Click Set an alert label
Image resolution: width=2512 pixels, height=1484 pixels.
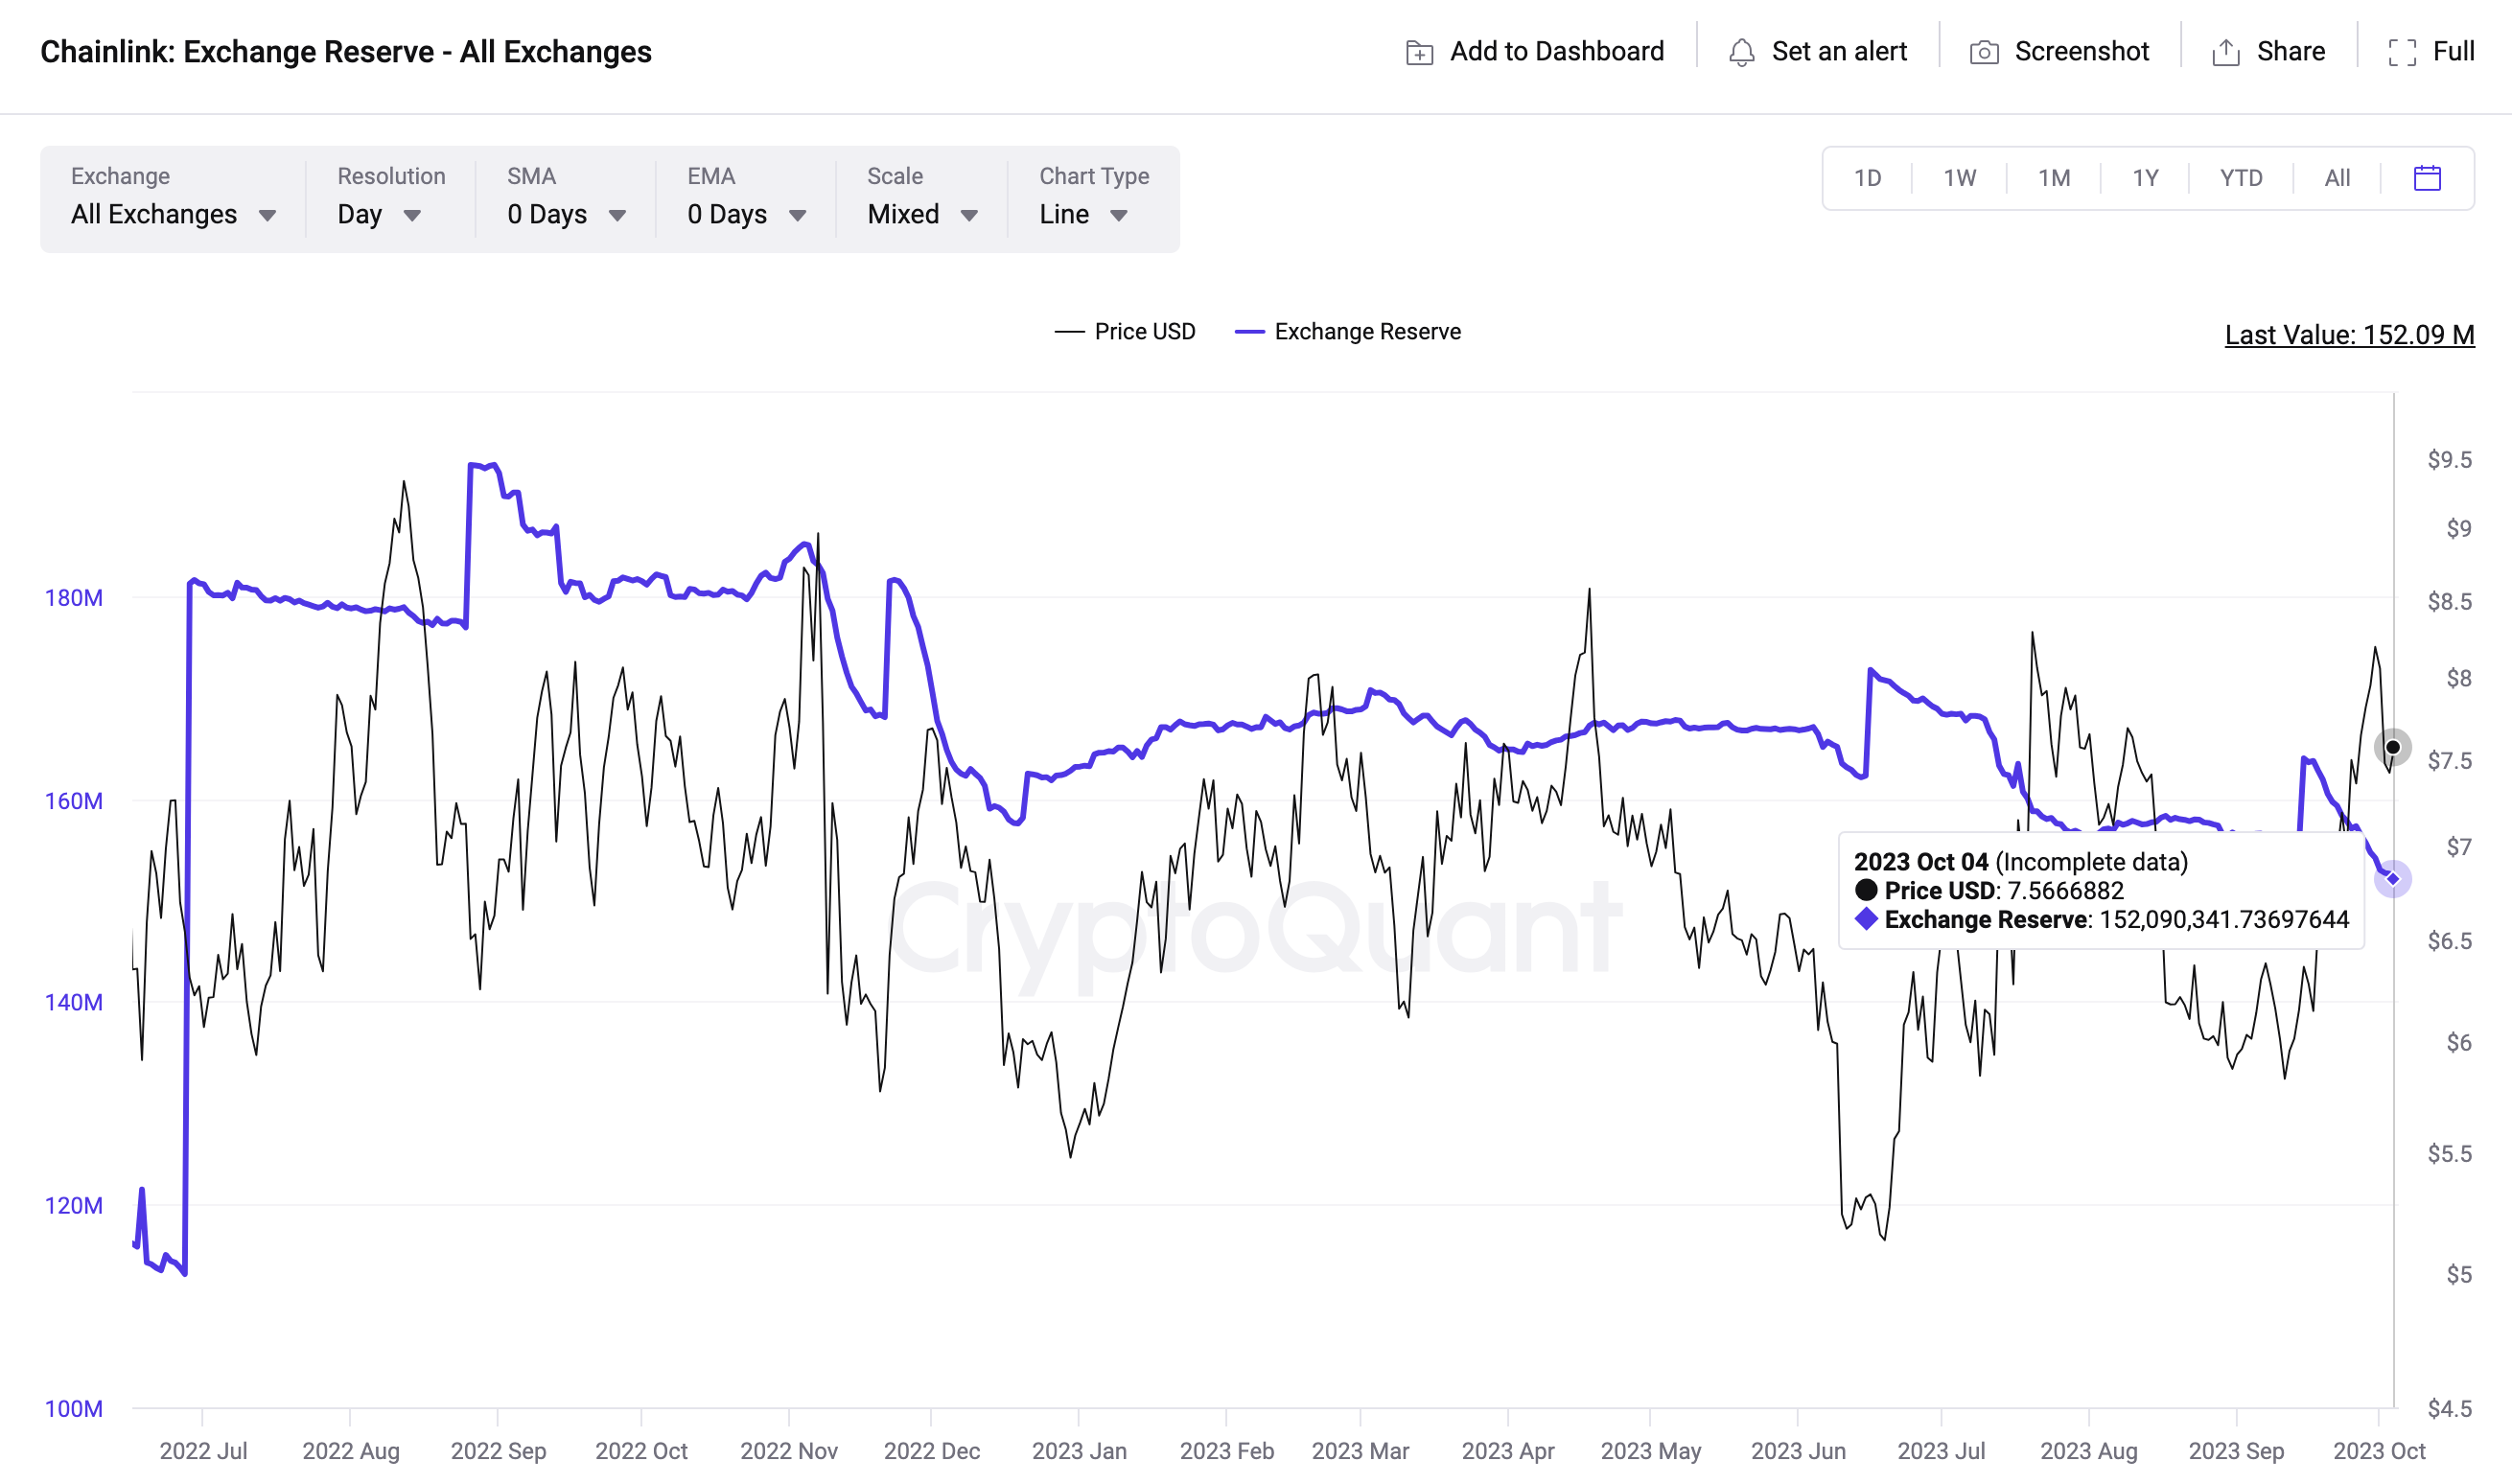(1839, 51)
